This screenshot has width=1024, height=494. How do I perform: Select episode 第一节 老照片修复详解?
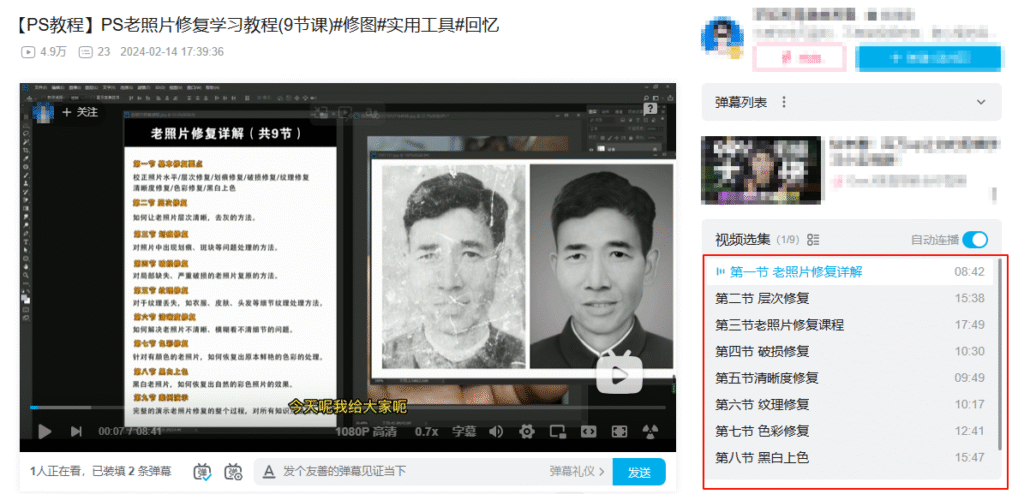pos(850,272)
